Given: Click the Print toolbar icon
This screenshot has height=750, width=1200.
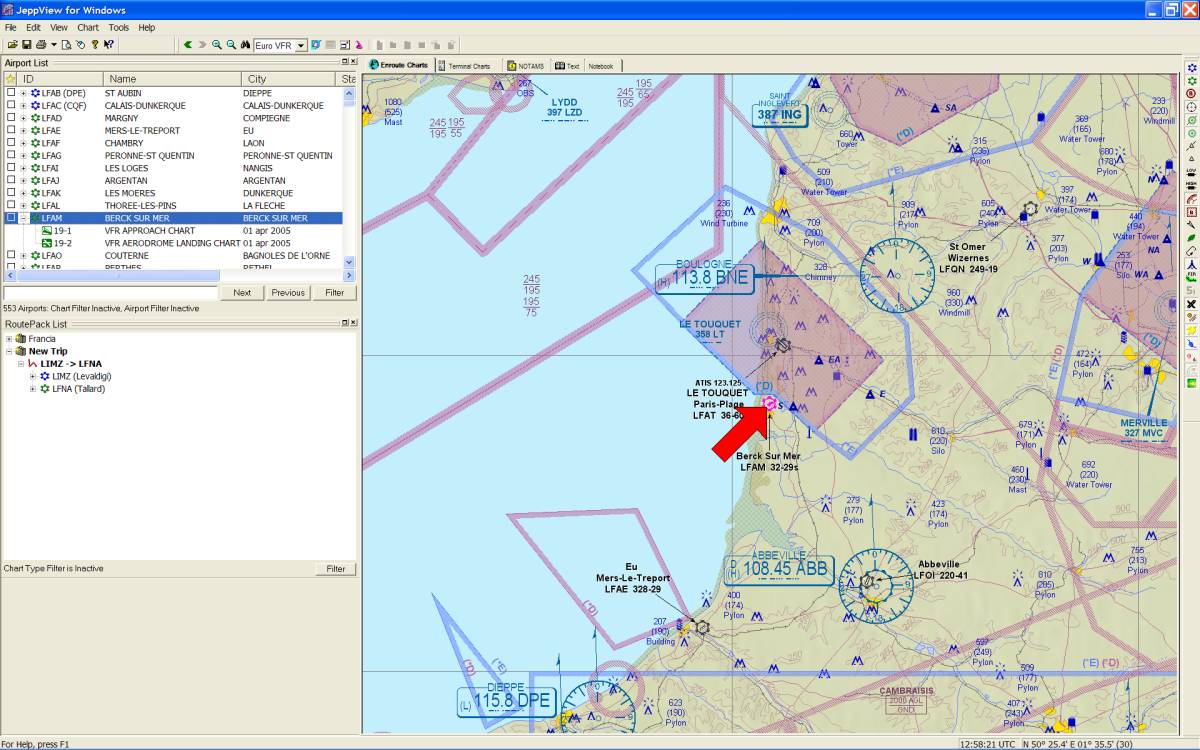Looking at the screenshot, I should pos(41,45).
